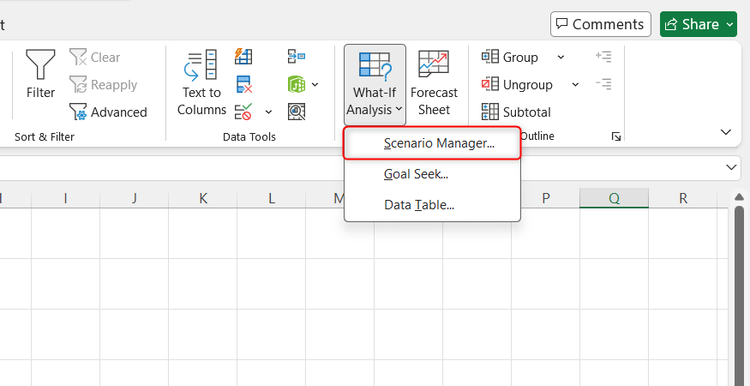Click the Ungroup button
Image resolution: width=750 pixels, height=386 pixels.
click(x=517, y=85)
